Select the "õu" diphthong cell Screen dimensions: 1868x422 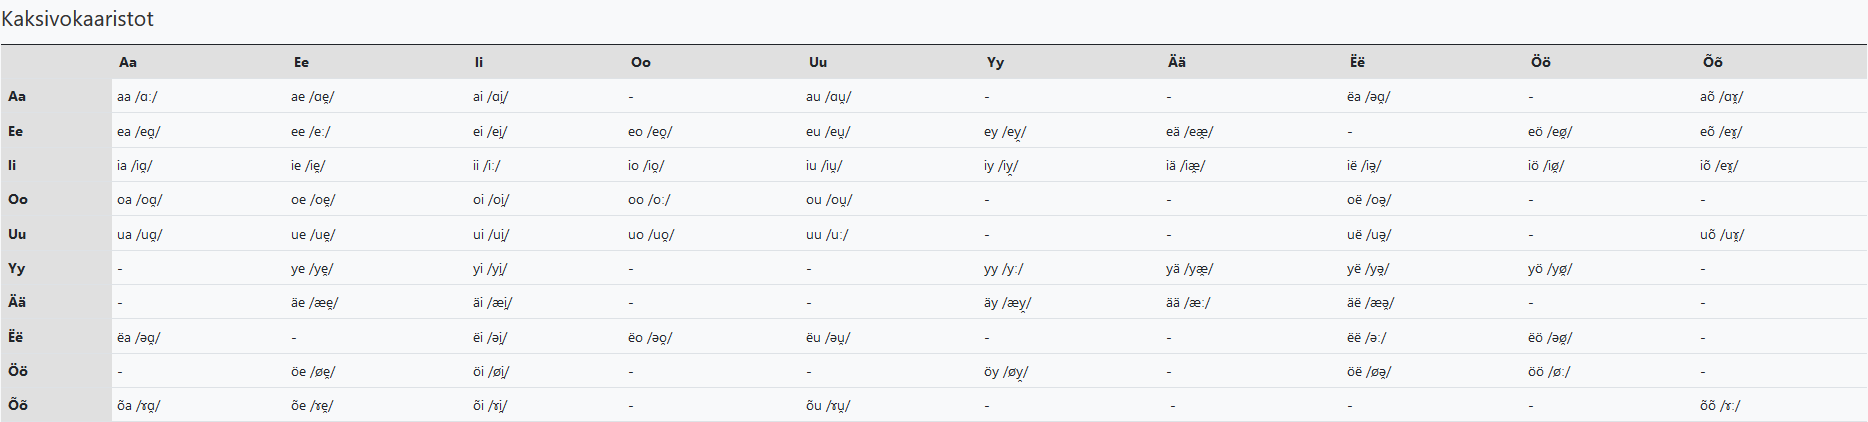pos(828,406)
